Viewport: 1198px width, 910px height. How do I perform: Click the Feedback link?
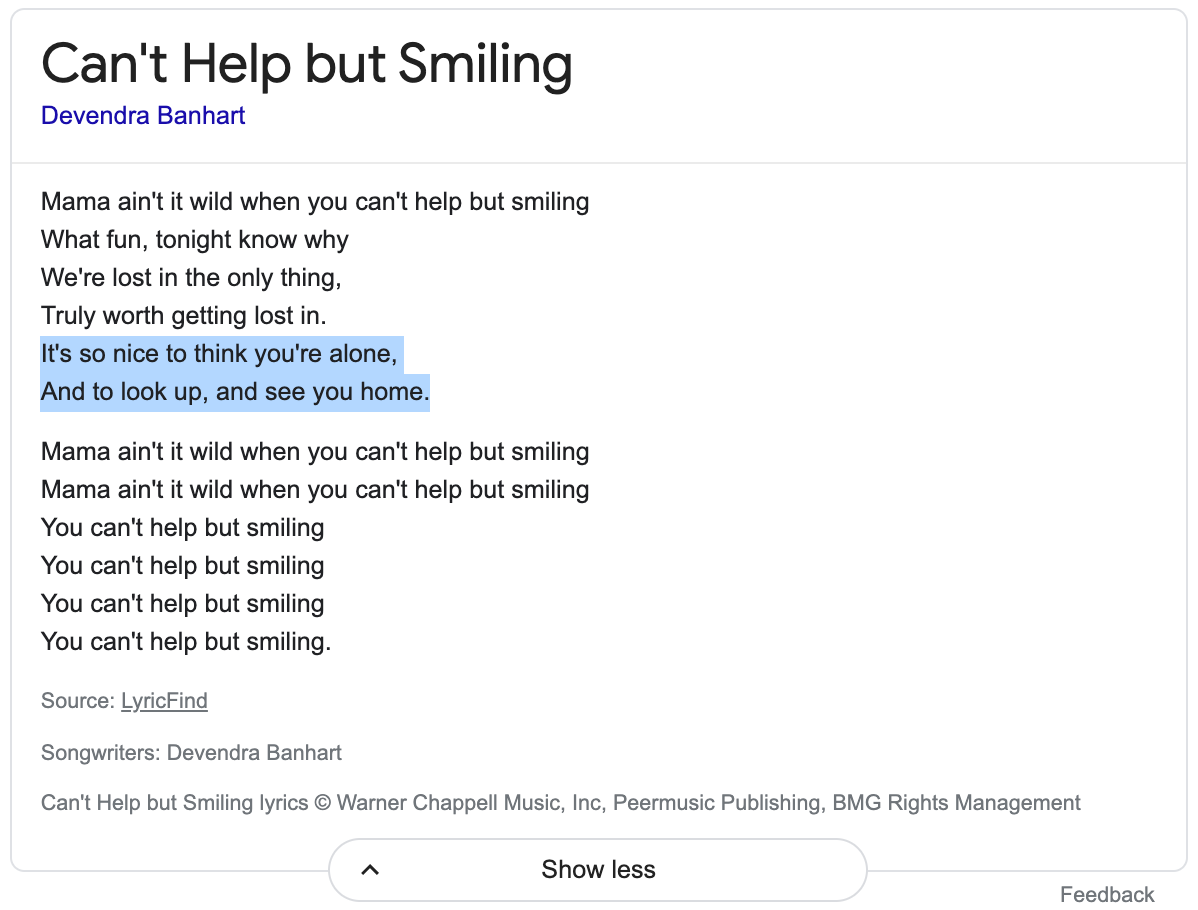click(1106, 894)
